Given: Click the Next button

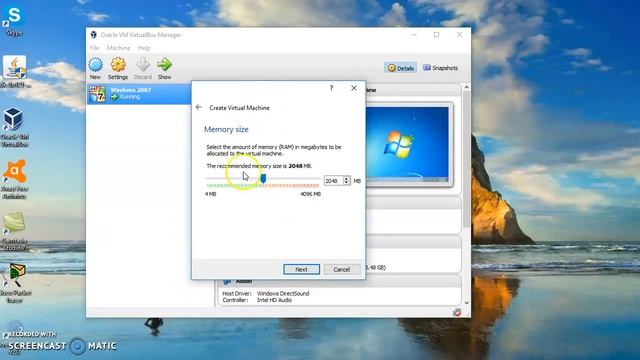Looking at the screenshot, I should pyautogui.click(x=301, y=269).
